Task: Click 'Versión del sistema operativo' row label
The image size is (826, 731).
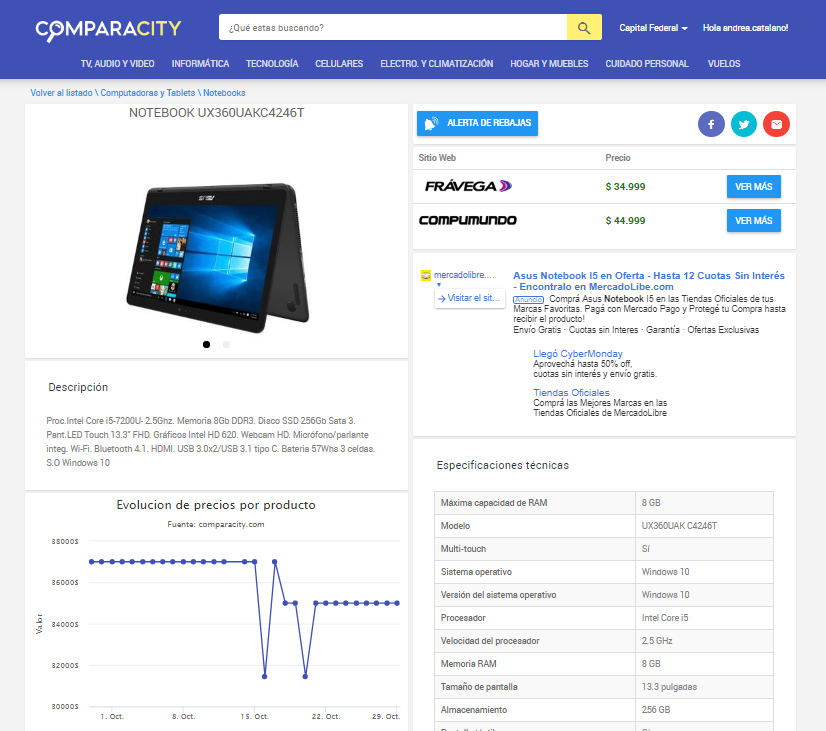Action: coord(498,595)
